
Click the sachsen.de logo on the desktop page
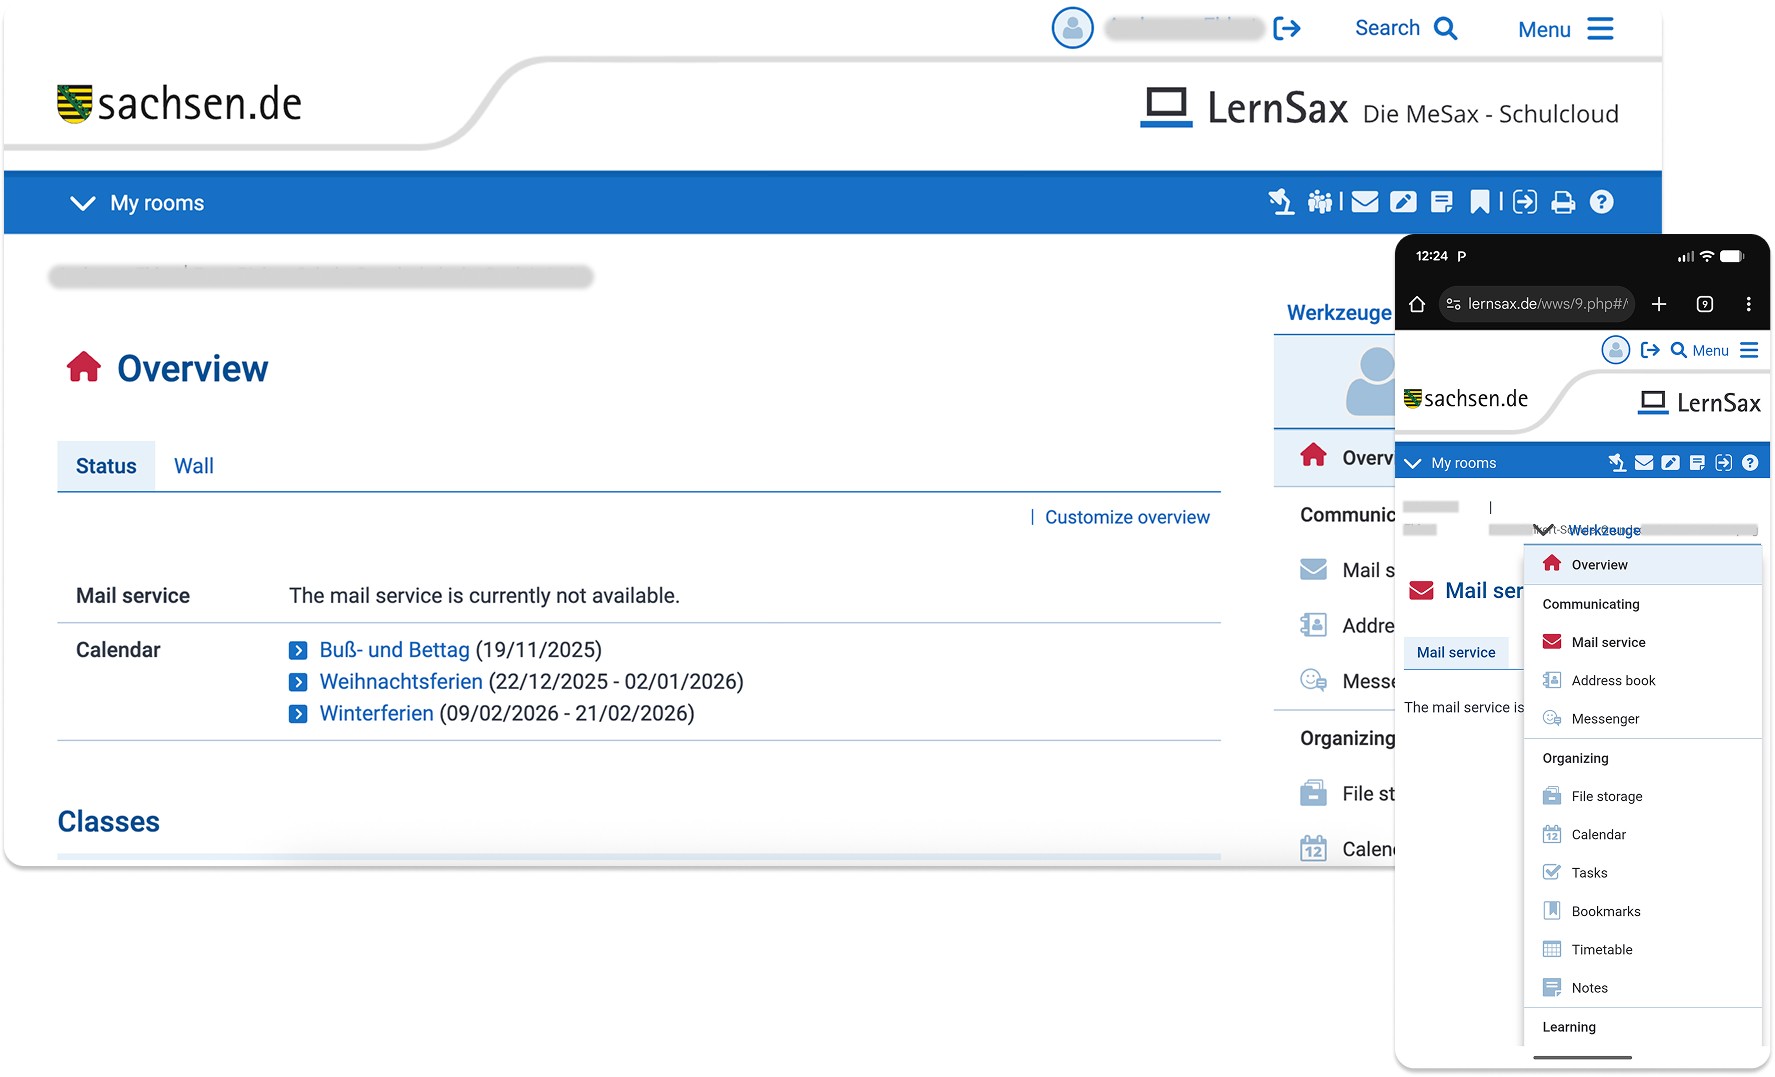coord(180,104)
